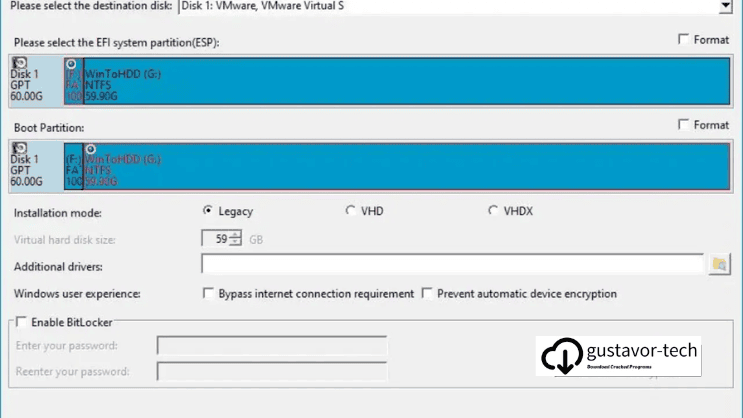Click the Enter your password field
The image size is (743, 418).
point(272,345)
